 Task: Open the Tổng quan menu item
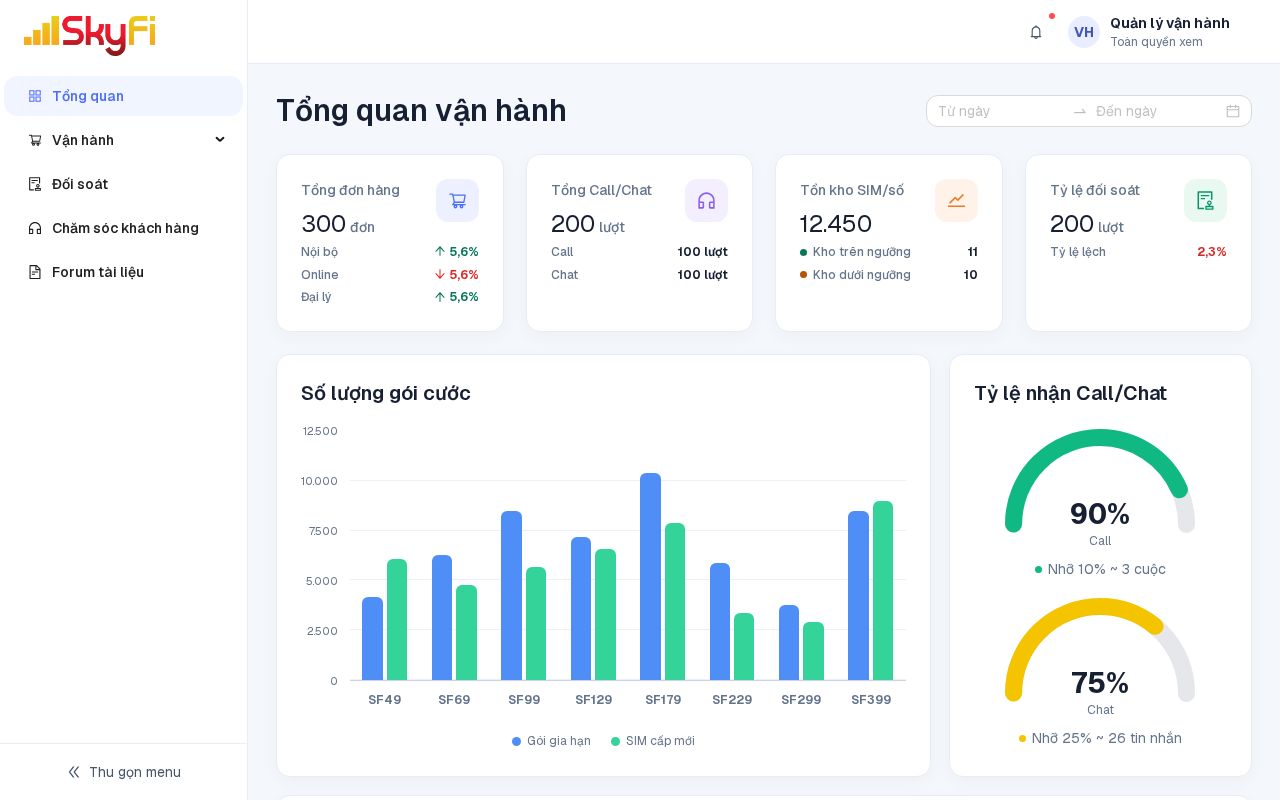[123, 96]
